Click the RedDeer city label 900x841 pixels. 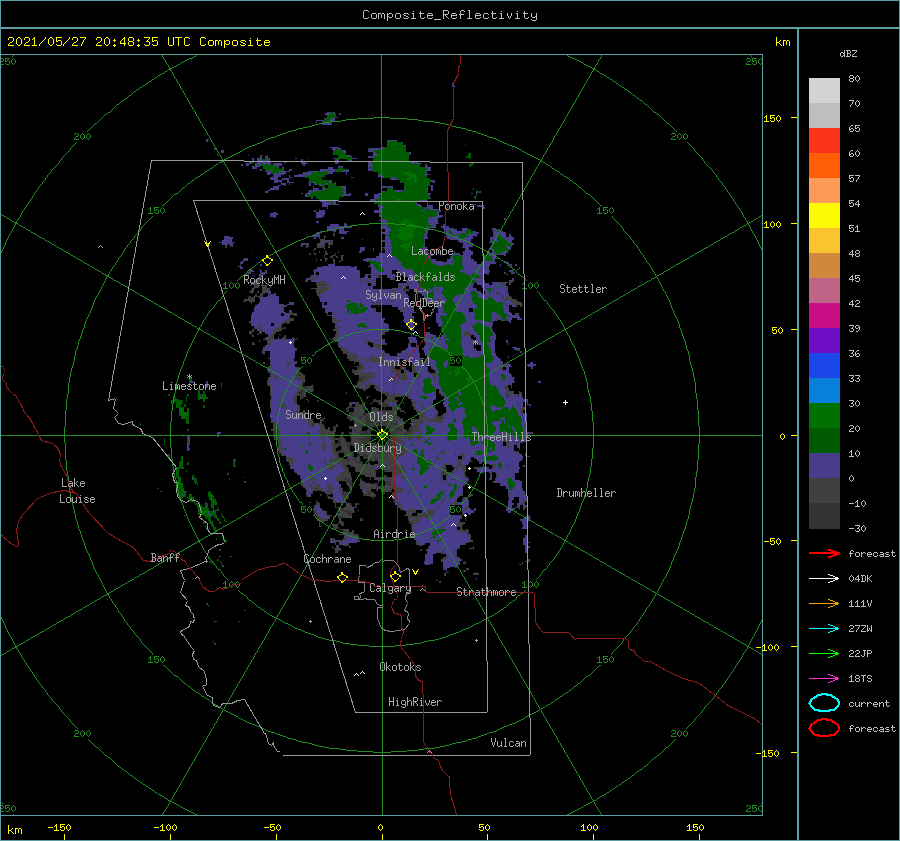click(x=424, y=303)
